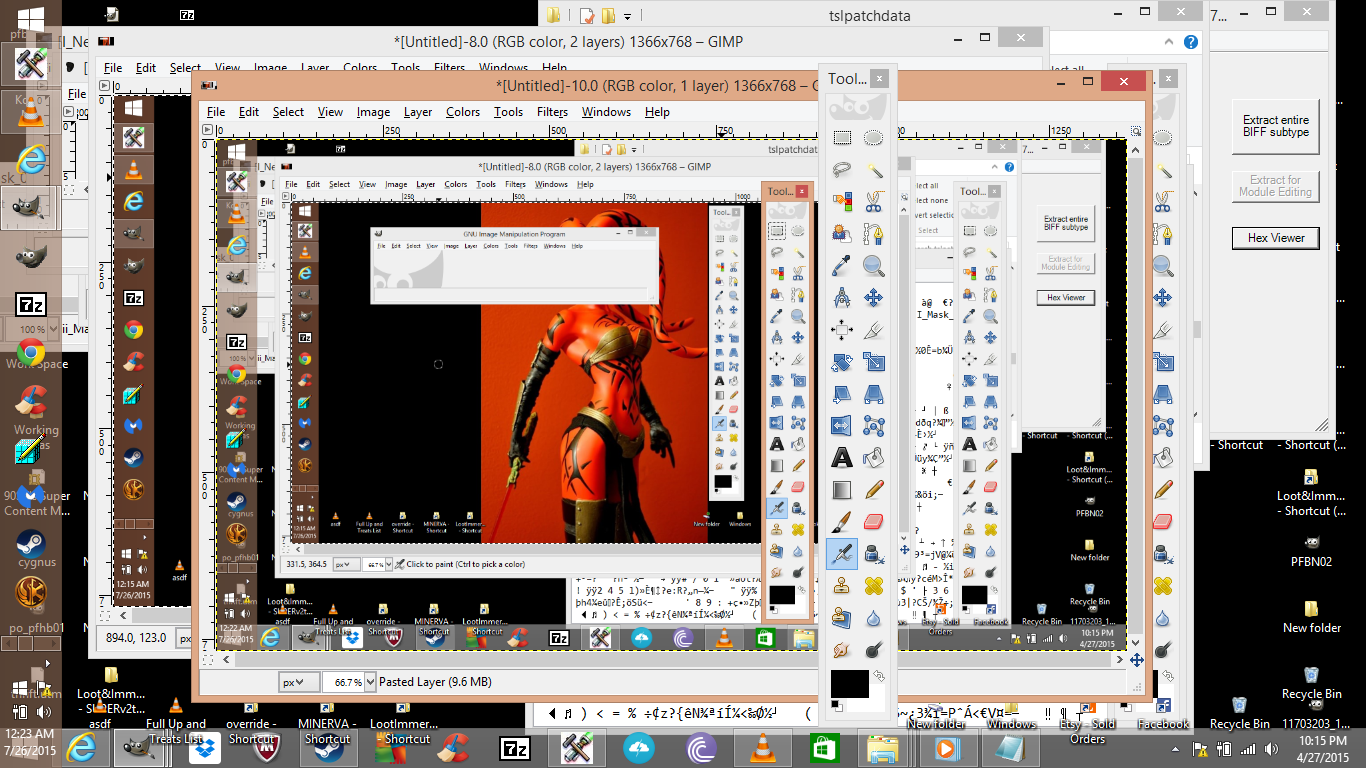The width and height of the screenshot is (1366, 768).
Task: Expand quick access toolbar dropdown in tslpatchdata window
Action: click(x=627, y=16)
